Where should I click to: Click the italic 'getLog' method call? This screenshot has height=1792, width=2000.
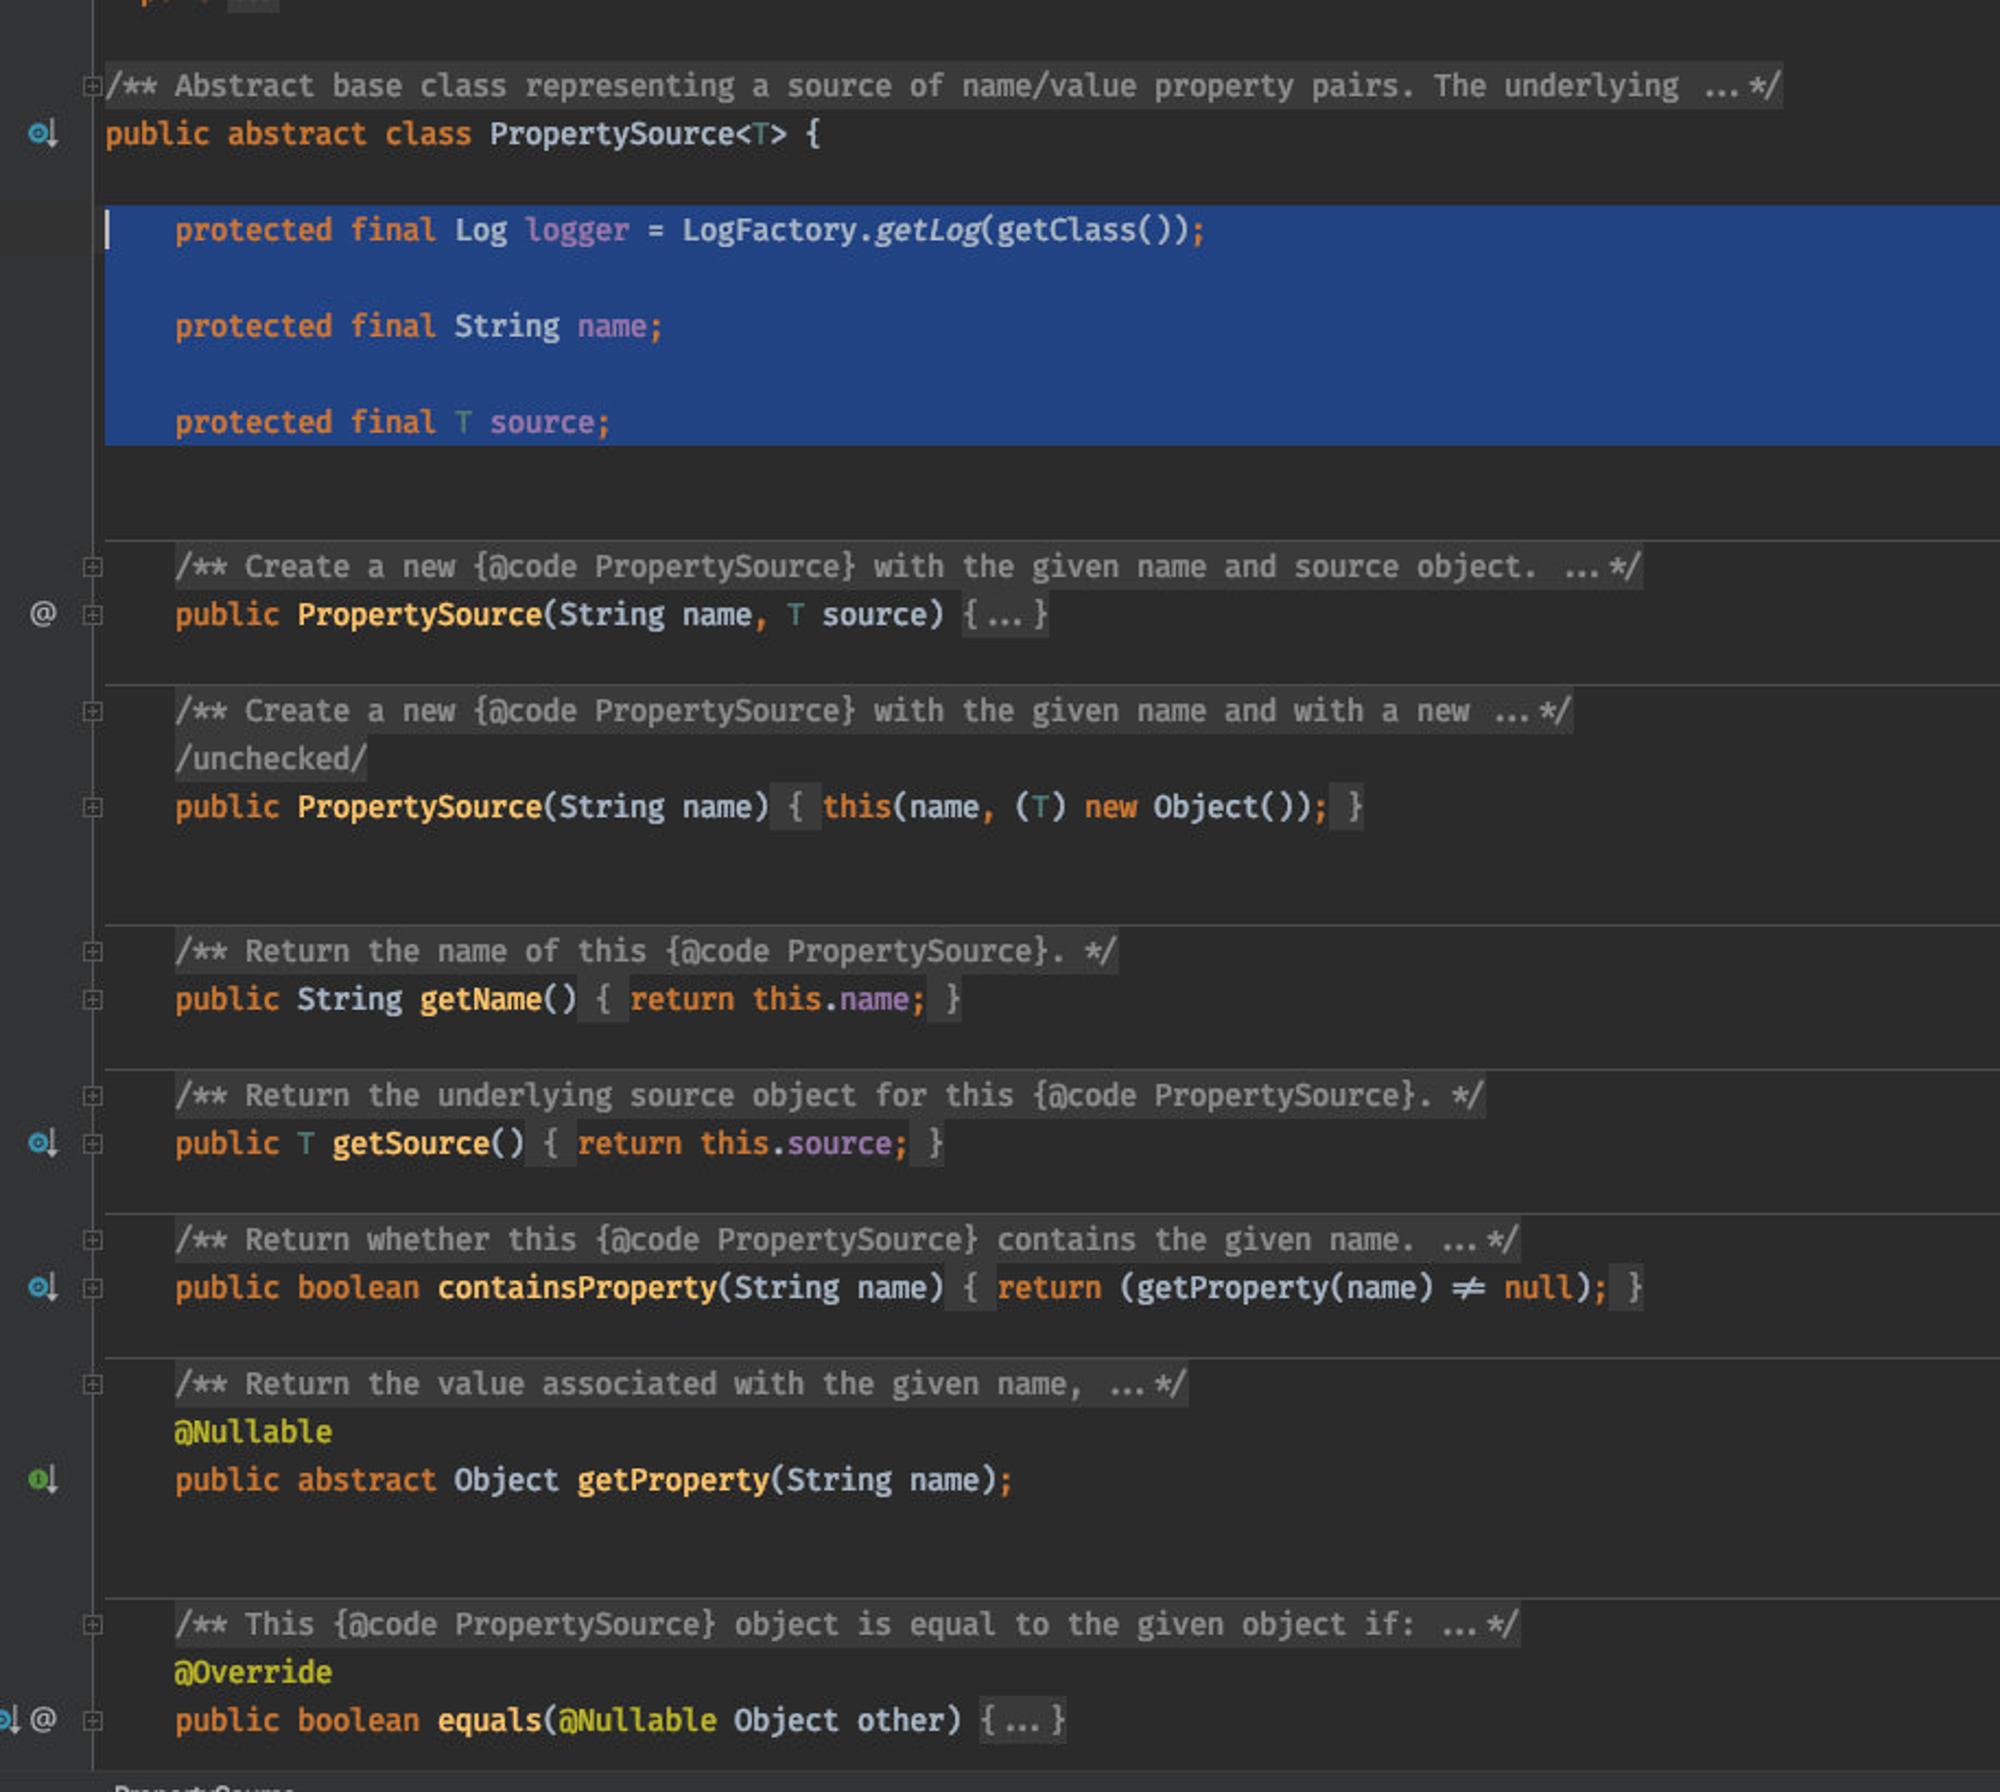pyautogui.click(x=927, y=230)
